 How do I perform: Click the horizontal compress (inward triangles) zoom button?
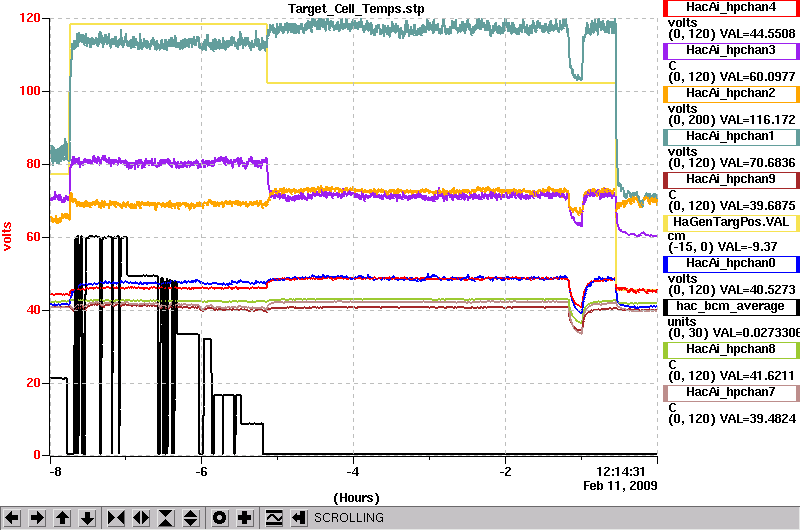116,518
